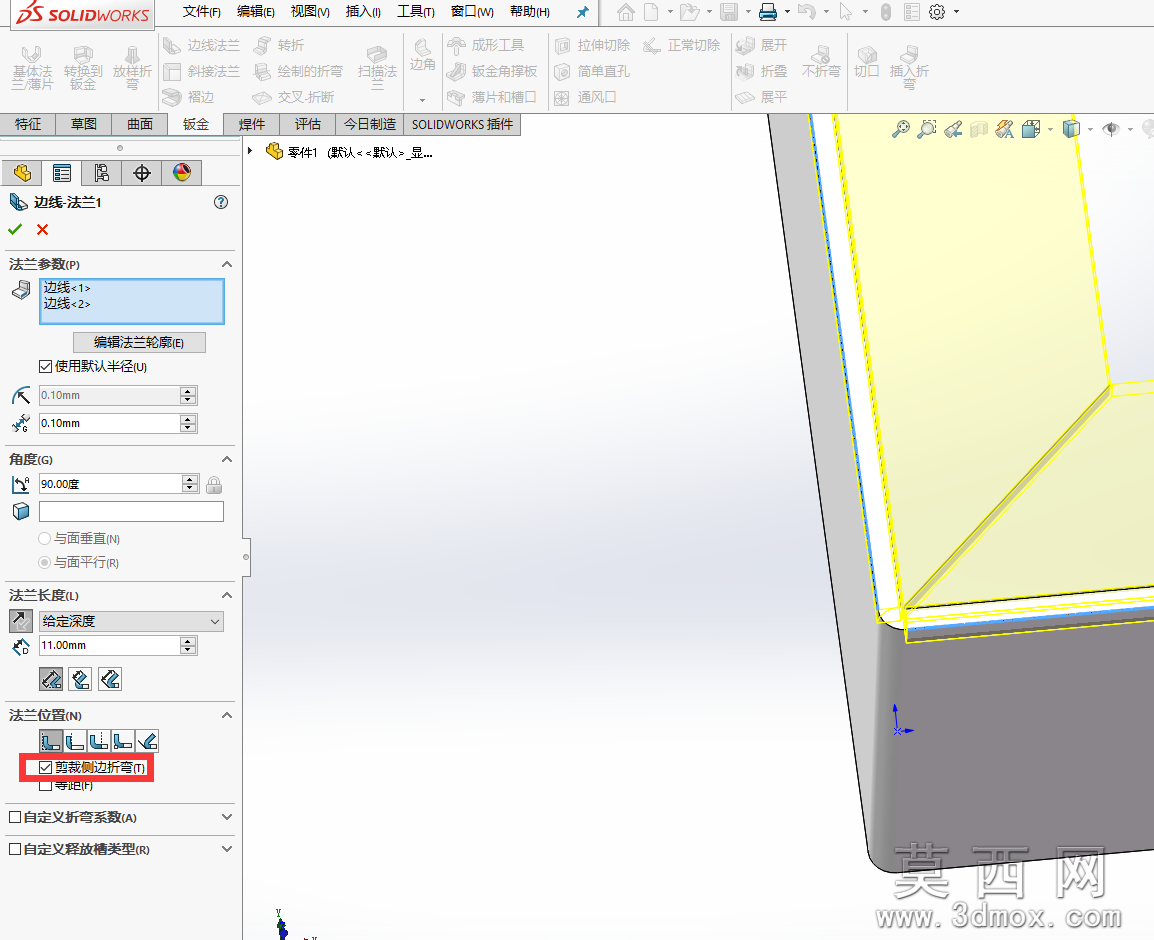
Task: Click the help question mark icon
Action: 221,202
